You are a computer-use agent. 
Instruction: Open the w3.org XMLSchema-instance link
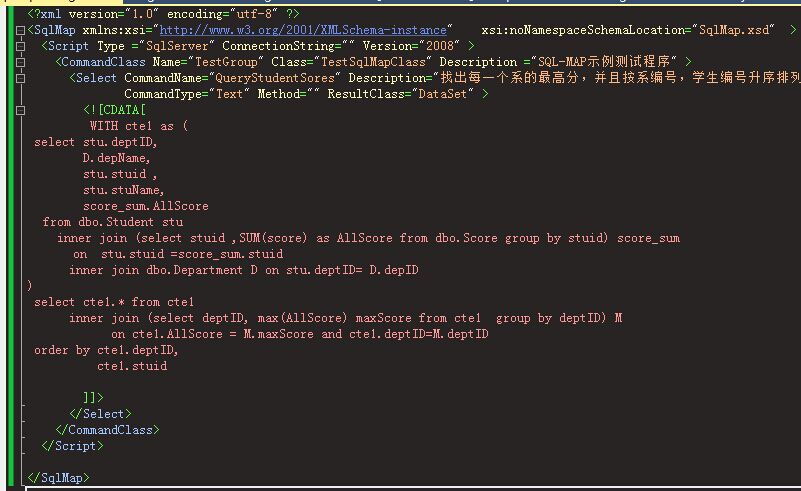pos(303,30)
